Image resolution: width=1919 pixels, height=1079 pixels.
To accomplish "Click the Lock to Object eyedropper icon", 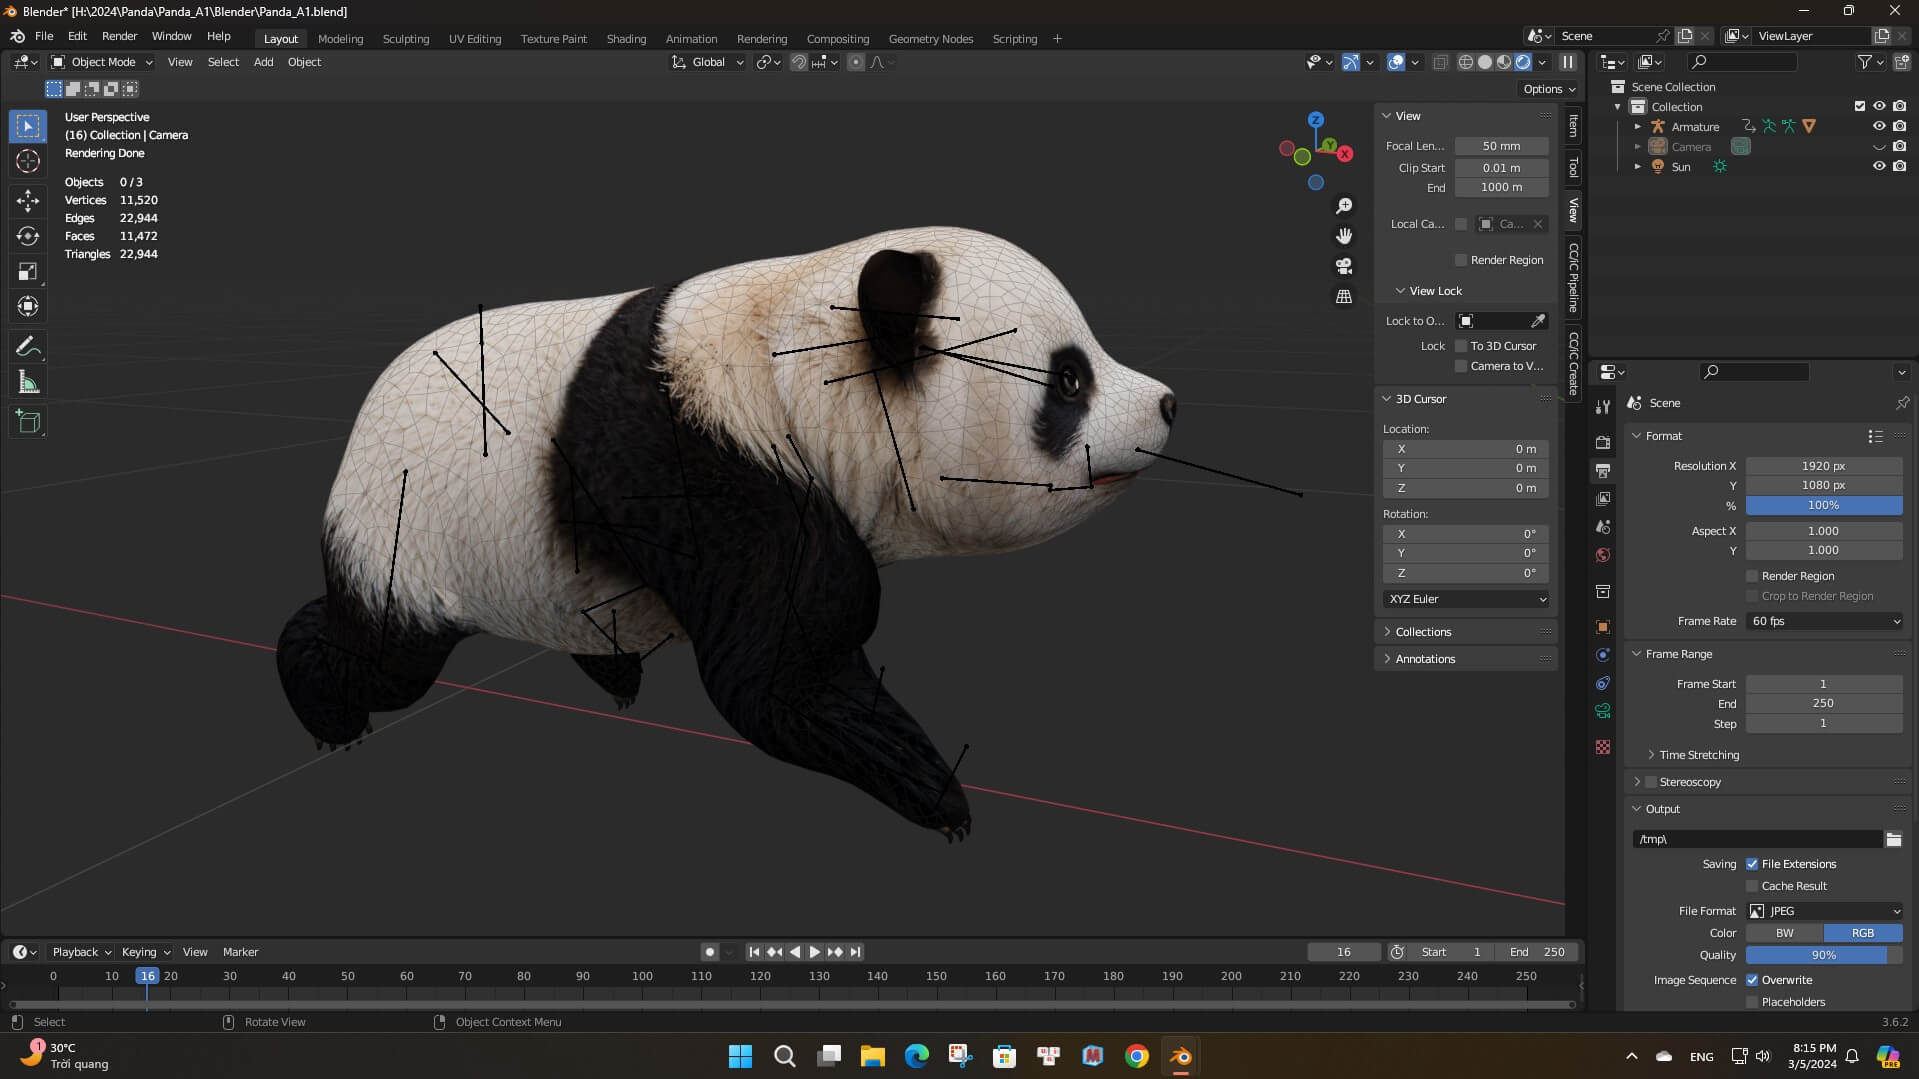I will 1538,321.
